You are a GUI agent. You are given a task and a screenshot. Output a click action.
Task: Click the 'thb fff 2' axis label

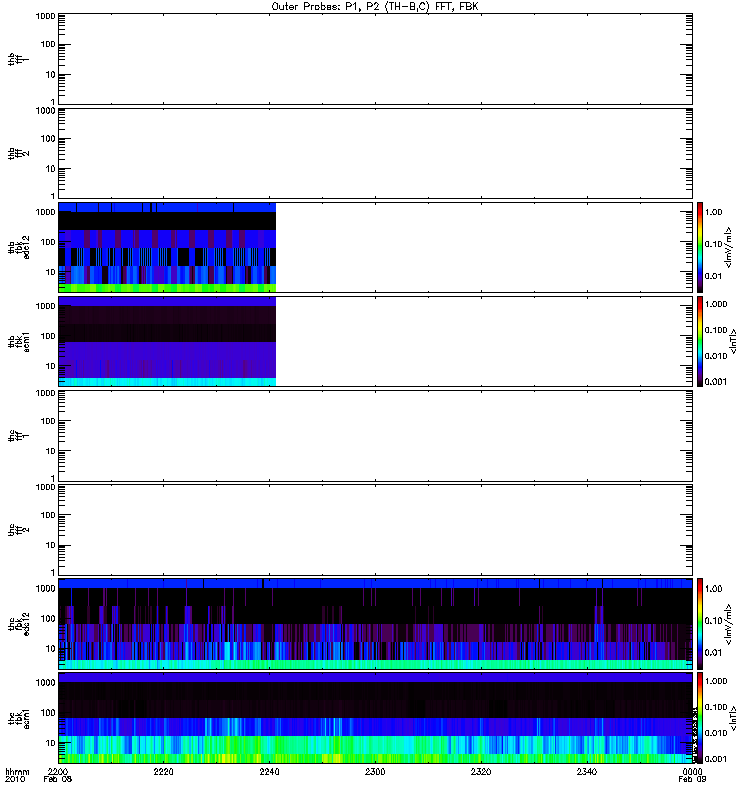[18, 154]
